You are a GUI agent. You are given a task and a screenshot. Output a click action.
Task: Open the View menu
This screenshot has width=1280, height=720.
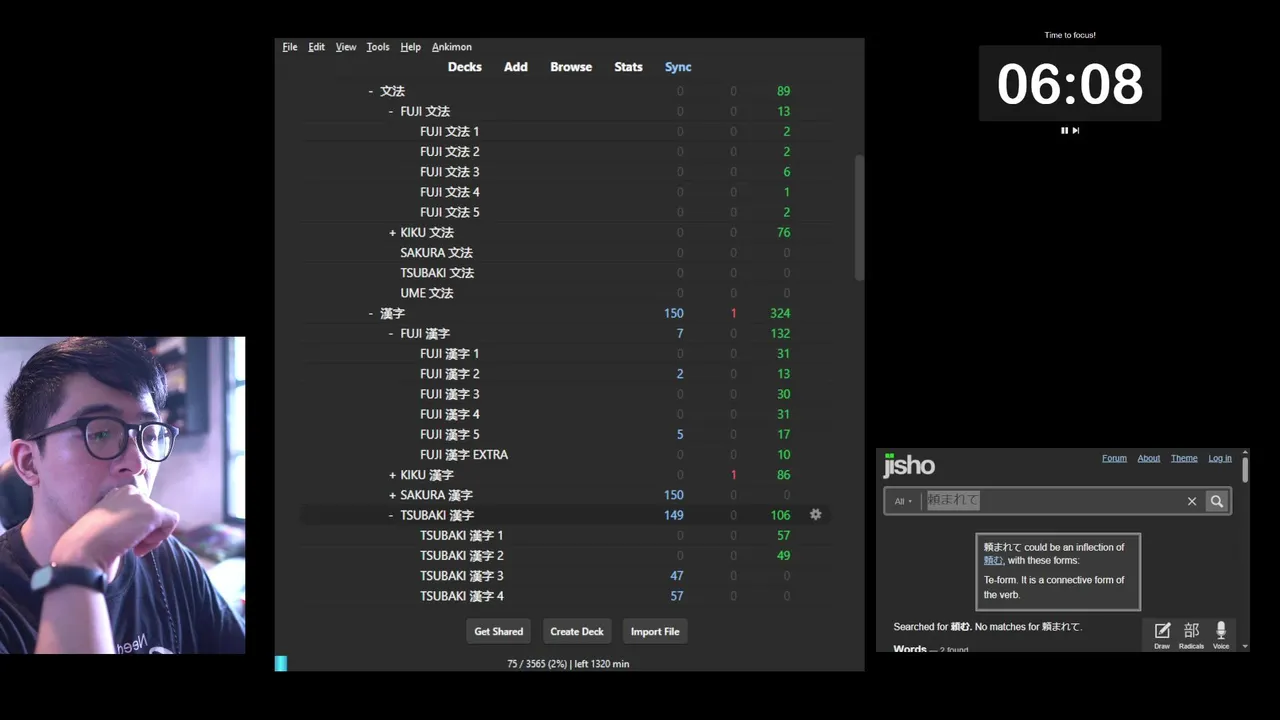pos(346,47)
